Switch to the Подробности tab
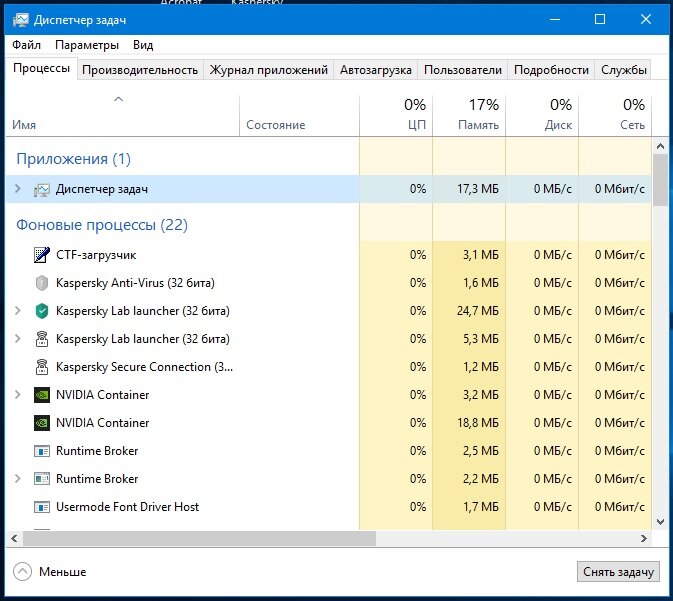Viewport: 673px width, 601px height. tap(551, 70)
